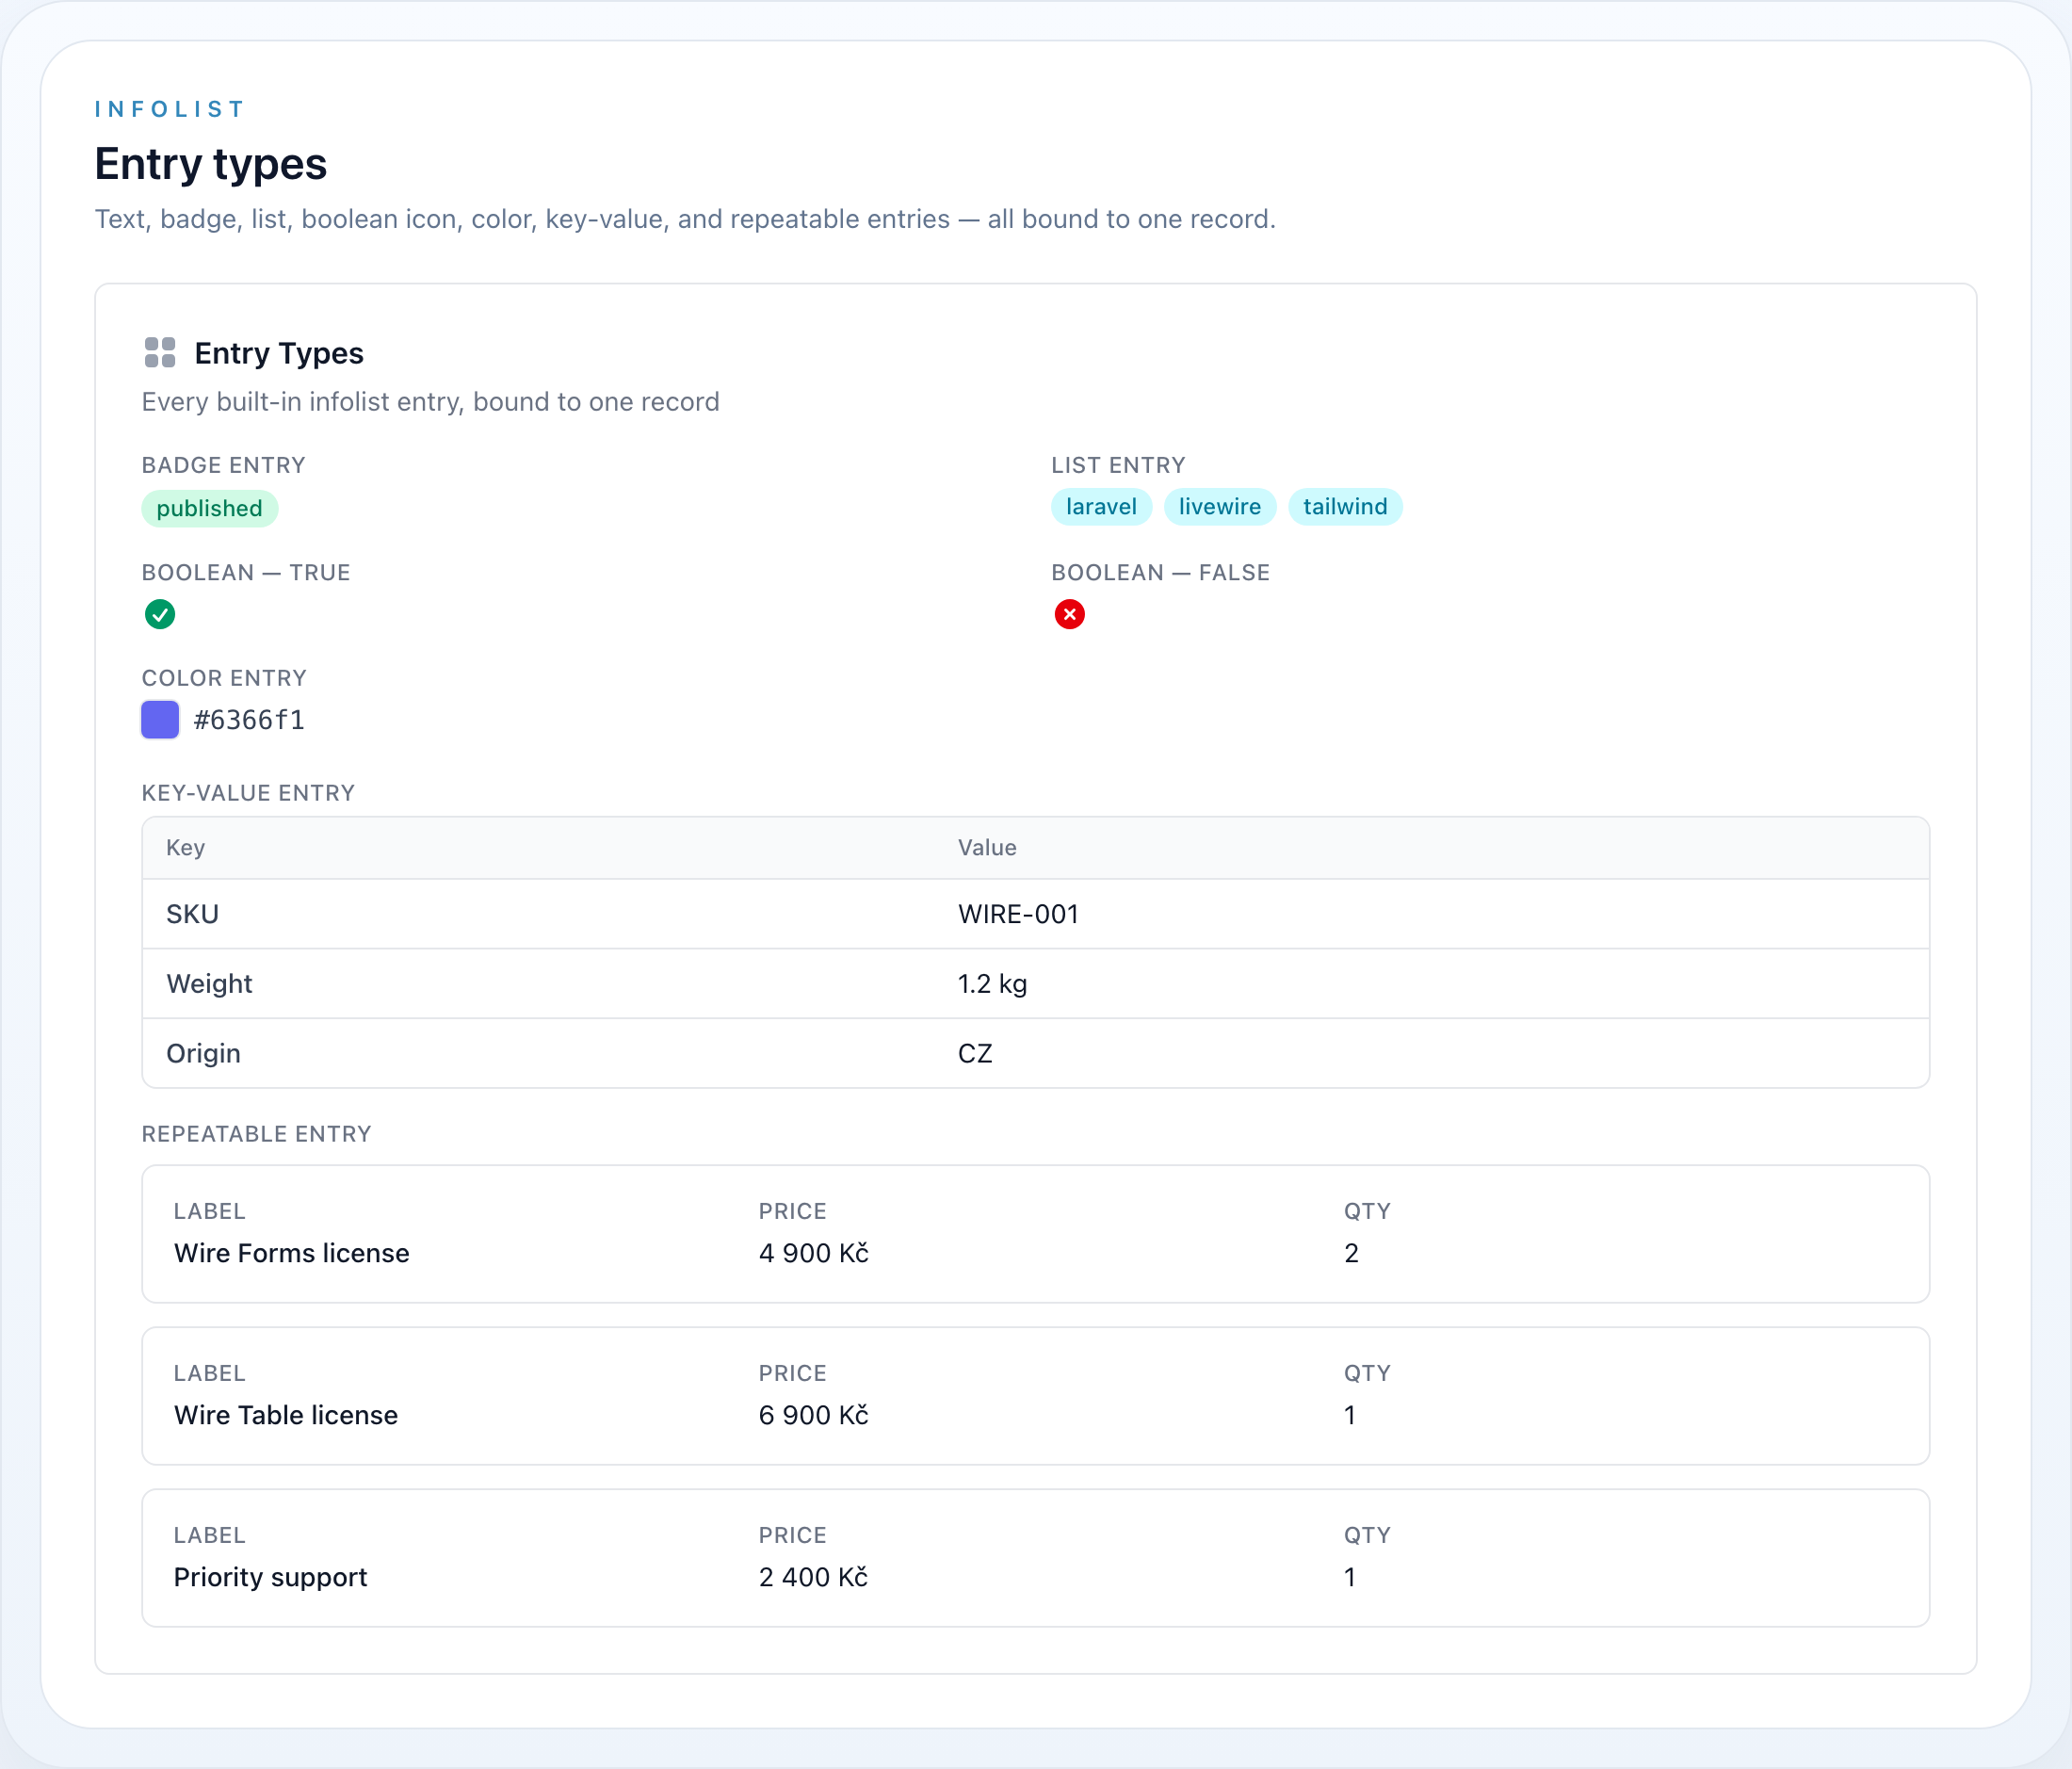Screen dimensions: 2072x1769
Task: Click the indigo #6366f1 color swatch
Action: [160, 720]
